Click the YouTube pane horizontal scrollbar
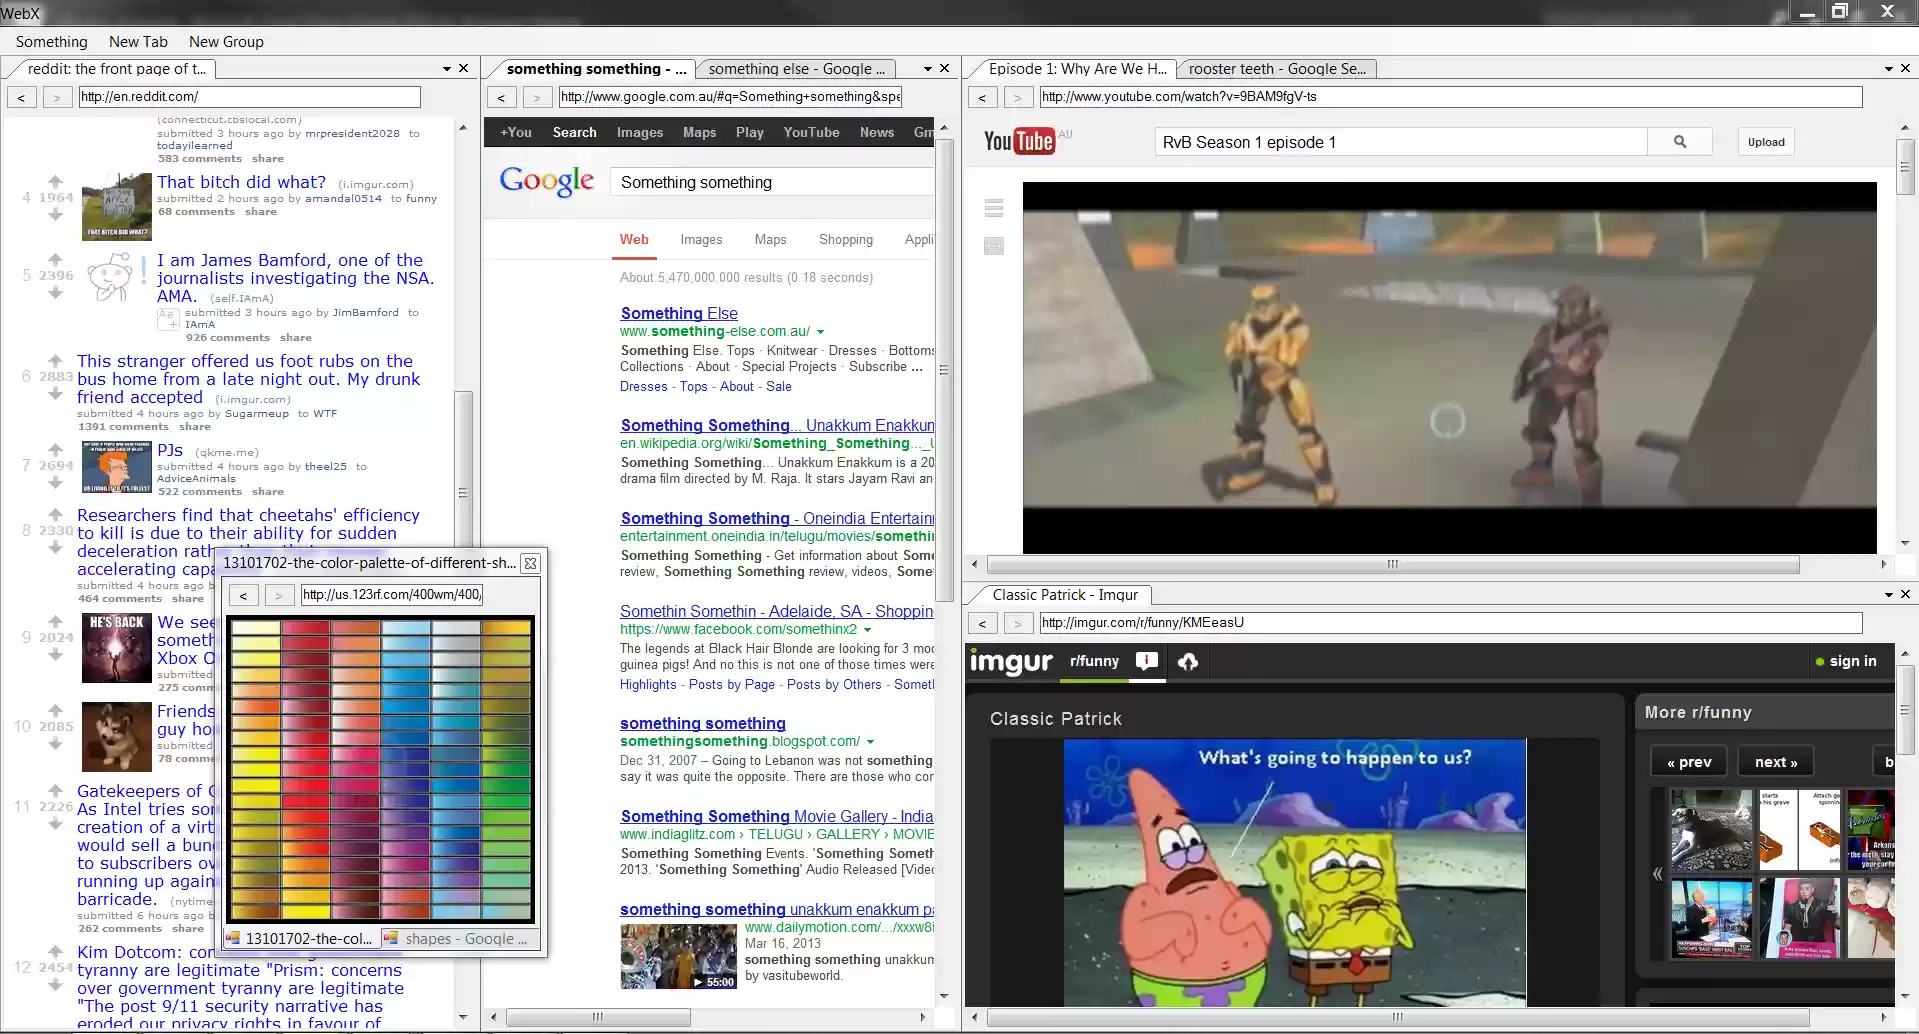The image size is (1919, 1034). [1392, 564]
